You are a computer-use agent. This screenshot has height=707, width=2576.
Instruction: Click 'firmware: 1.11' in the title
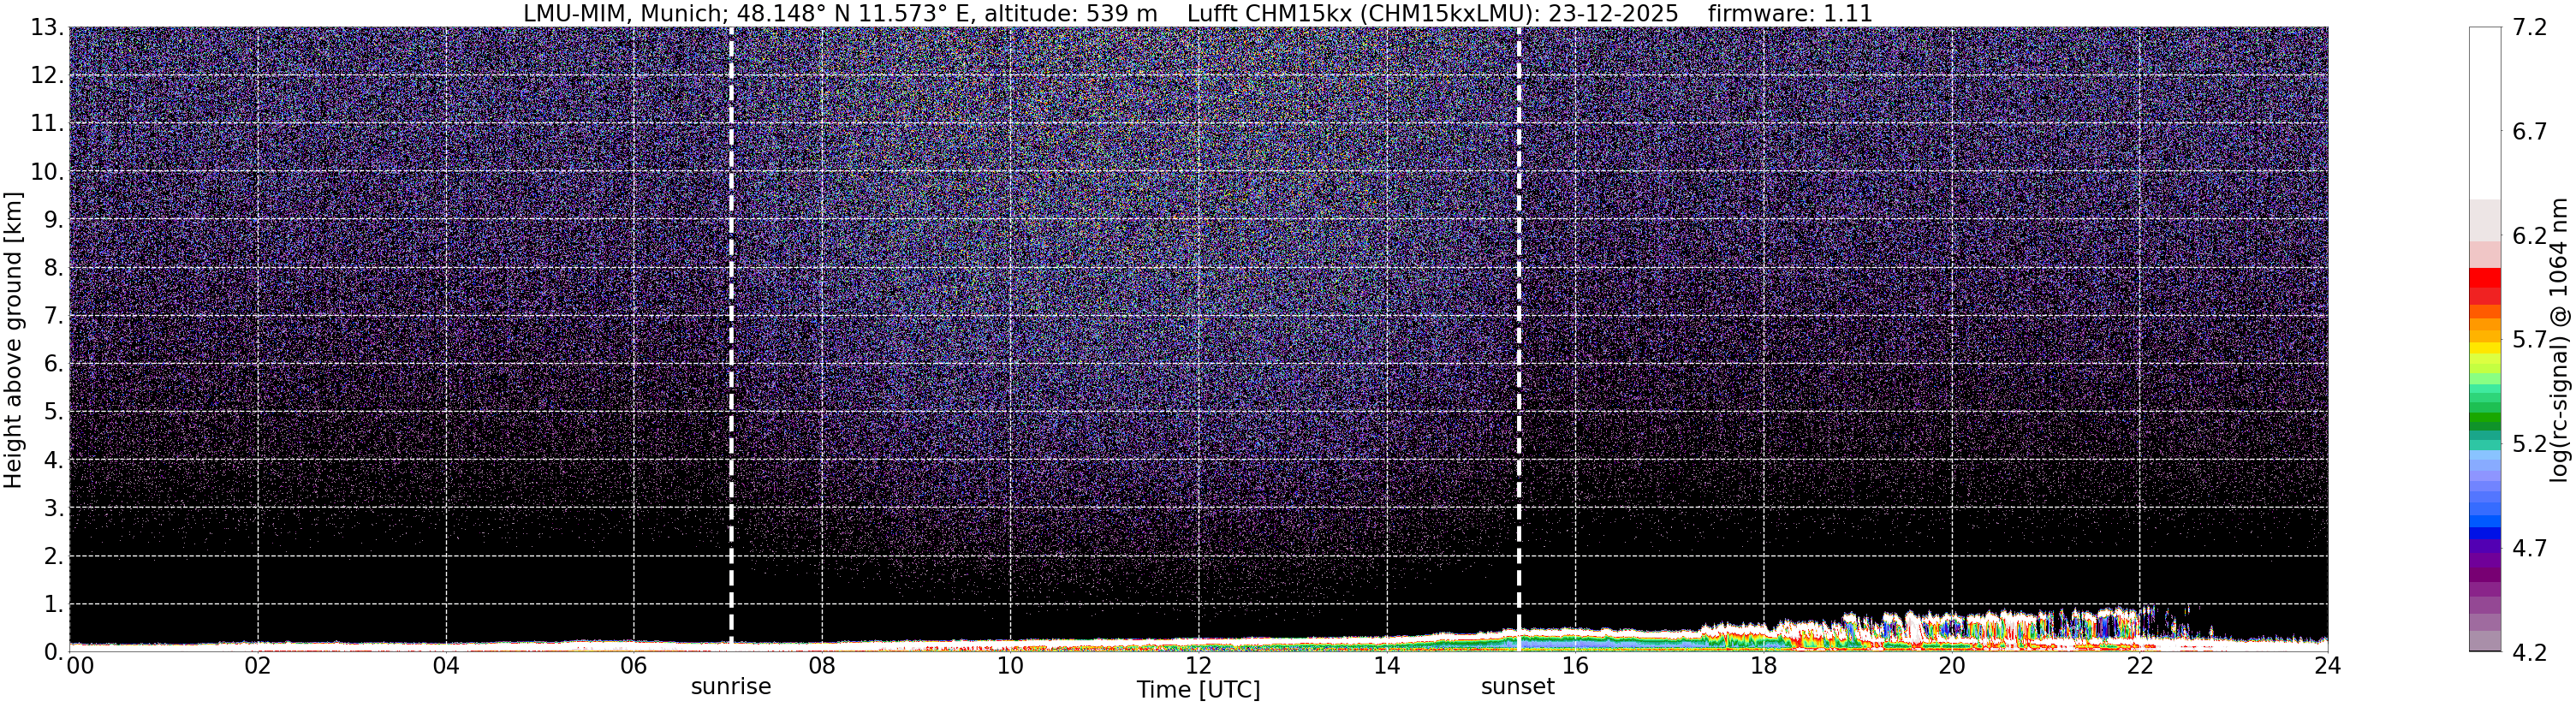[1790, 13]
